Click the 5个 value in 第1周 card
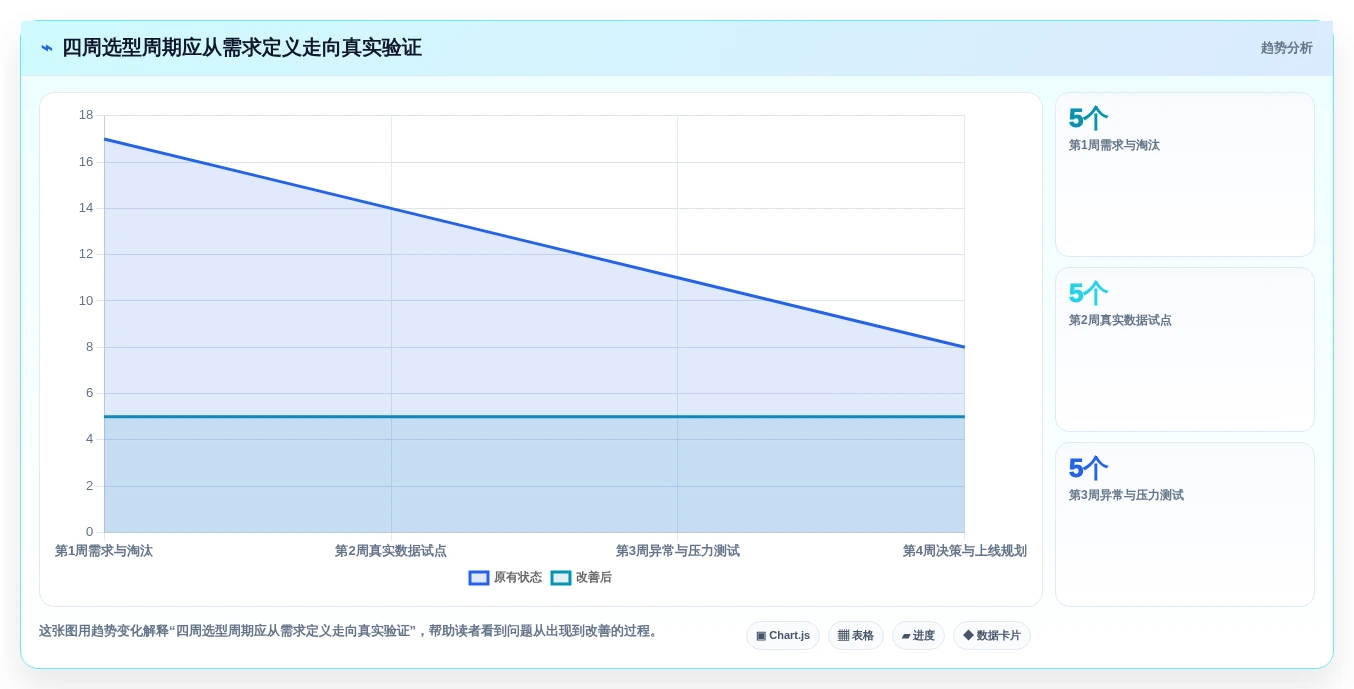 pyautogui.click(x=1088, y=119)
